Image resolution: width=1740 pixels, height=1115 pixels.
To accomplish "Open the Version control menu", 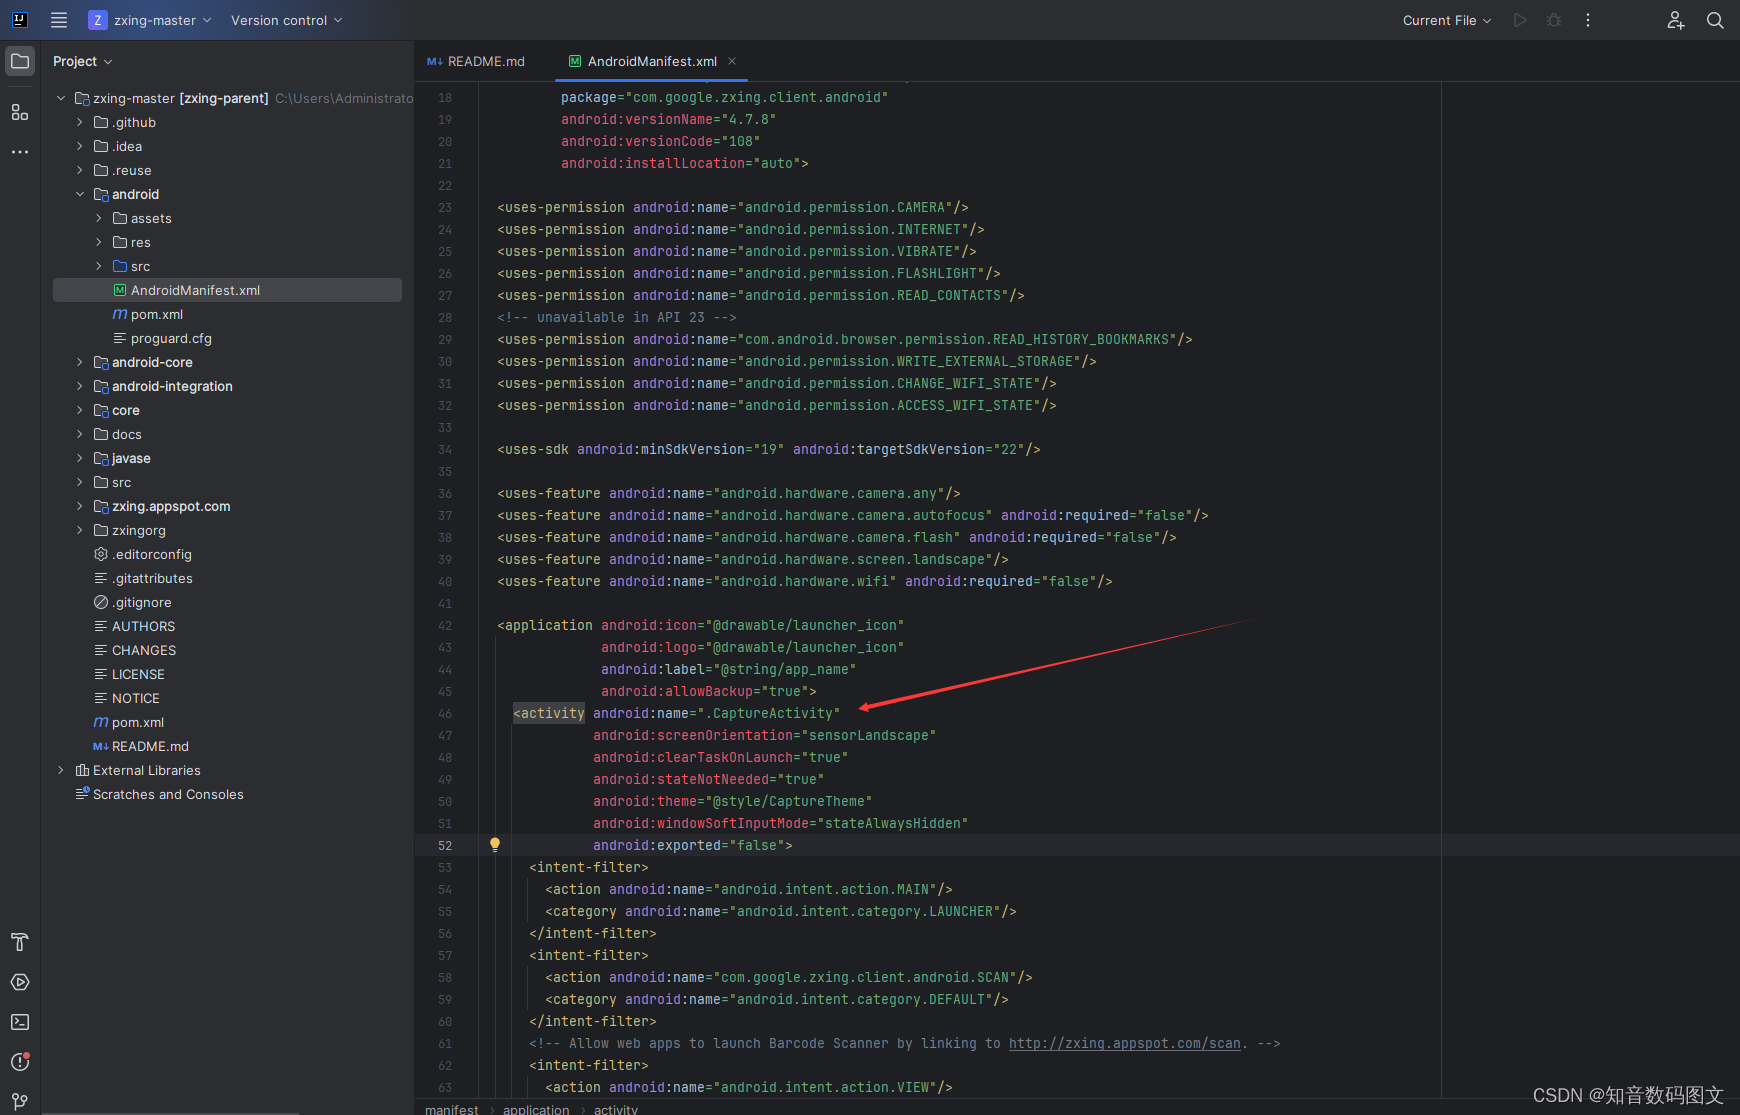I will [x=286, y=20].
